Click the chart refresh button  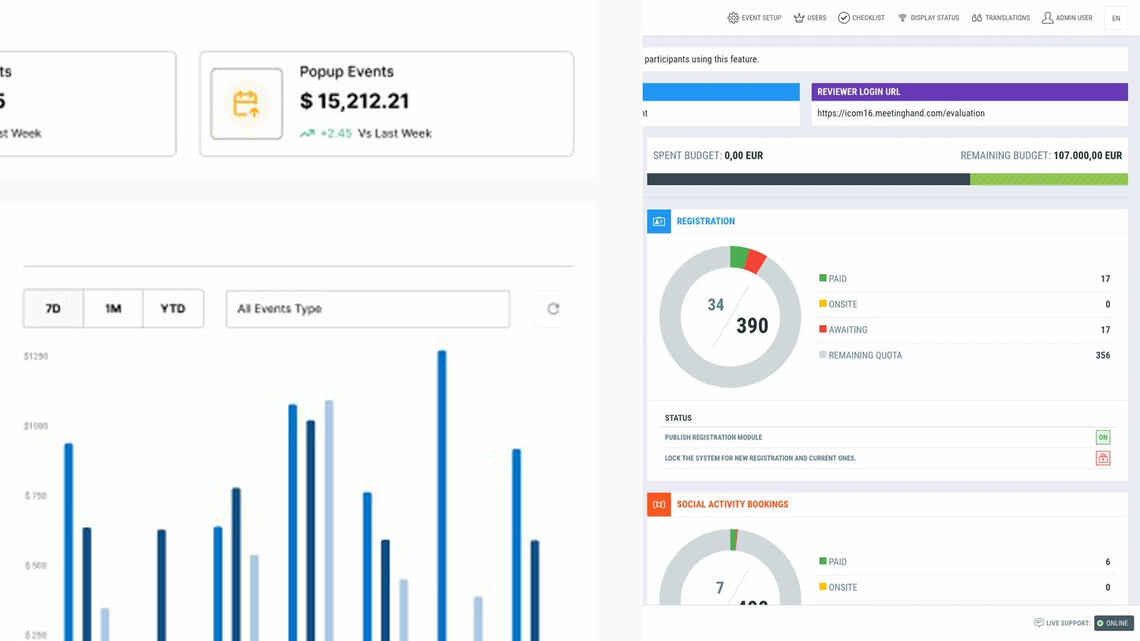click(553, 309)
